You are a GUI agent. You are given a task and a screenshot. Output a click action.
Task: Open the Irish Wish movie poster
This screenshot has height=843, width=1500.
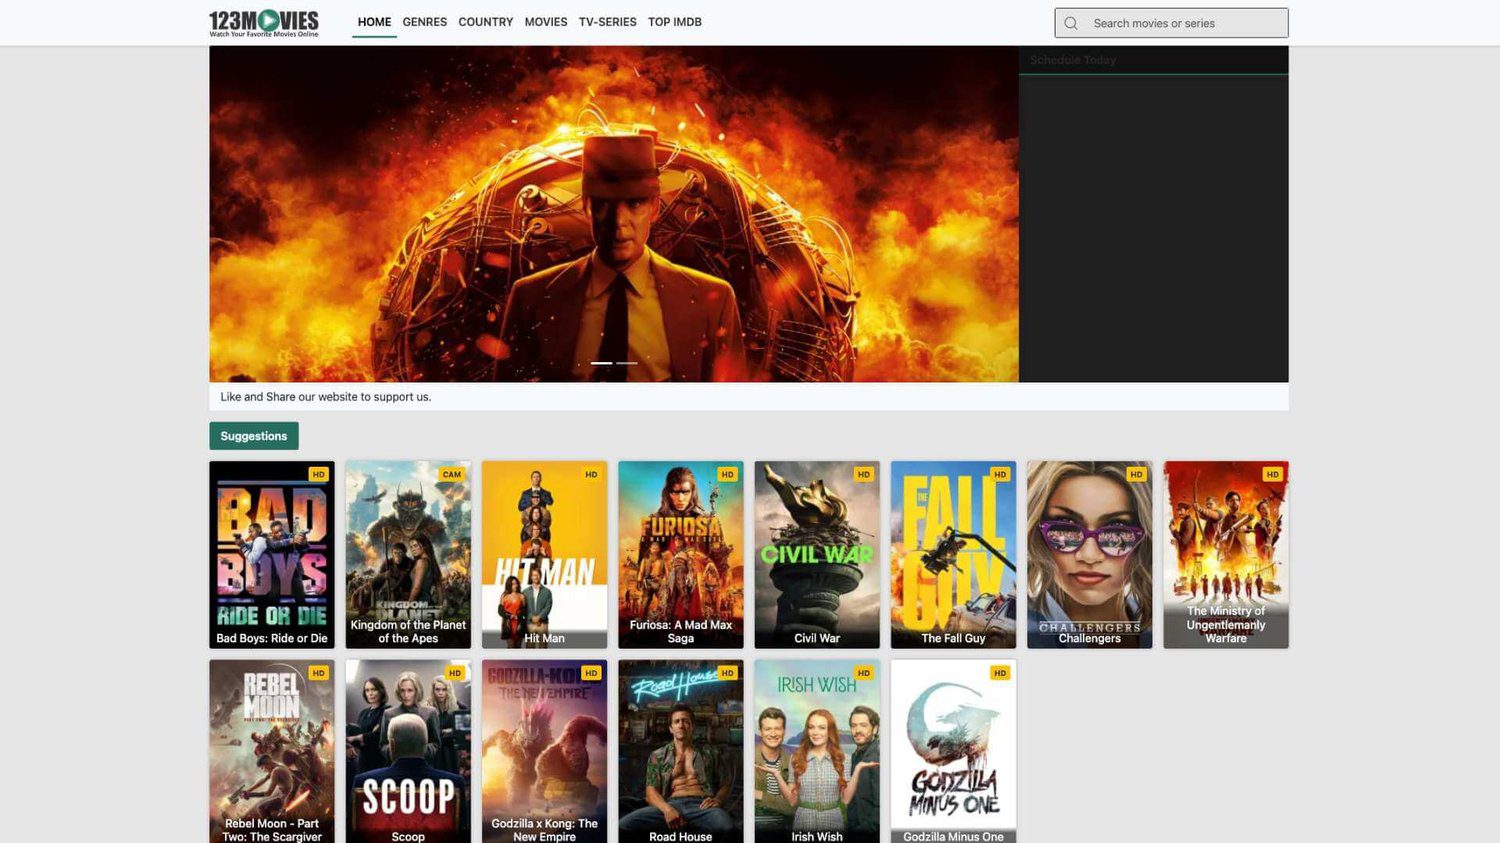tap(817, 751)
